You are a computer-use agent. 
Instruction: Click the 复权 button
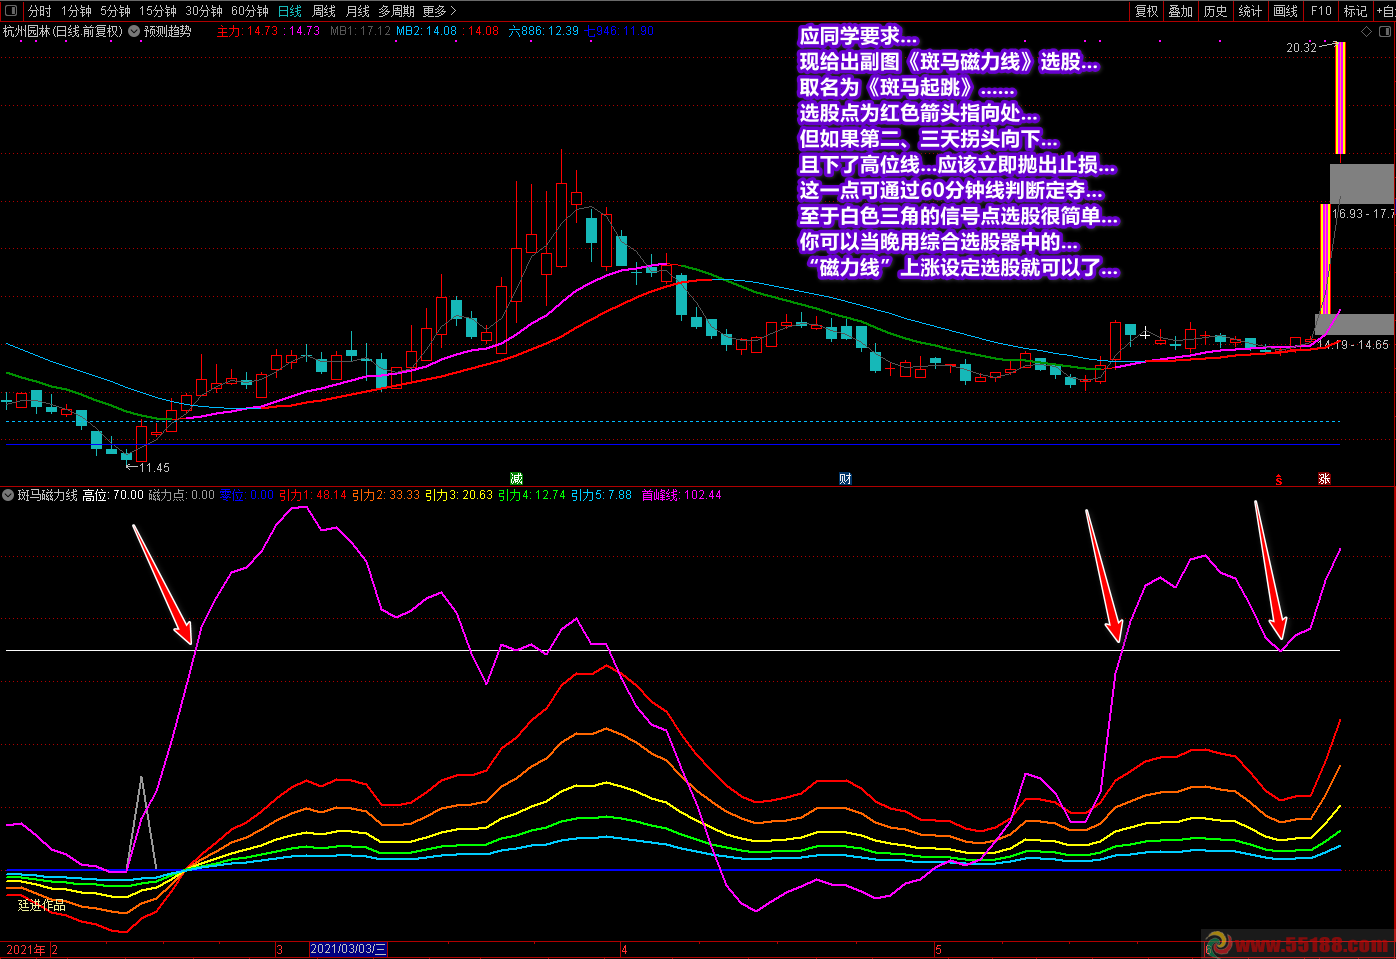pyautogui.click(x=1146, y=11)
